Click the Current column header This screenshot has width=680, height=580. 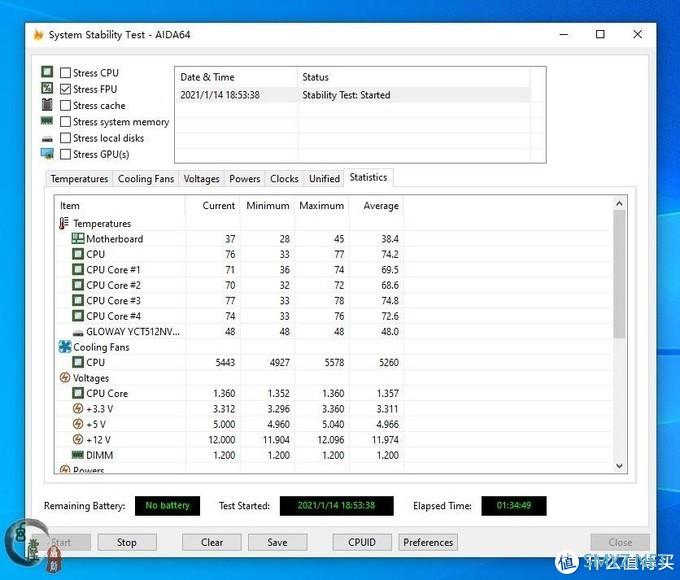tap(212, 206)
